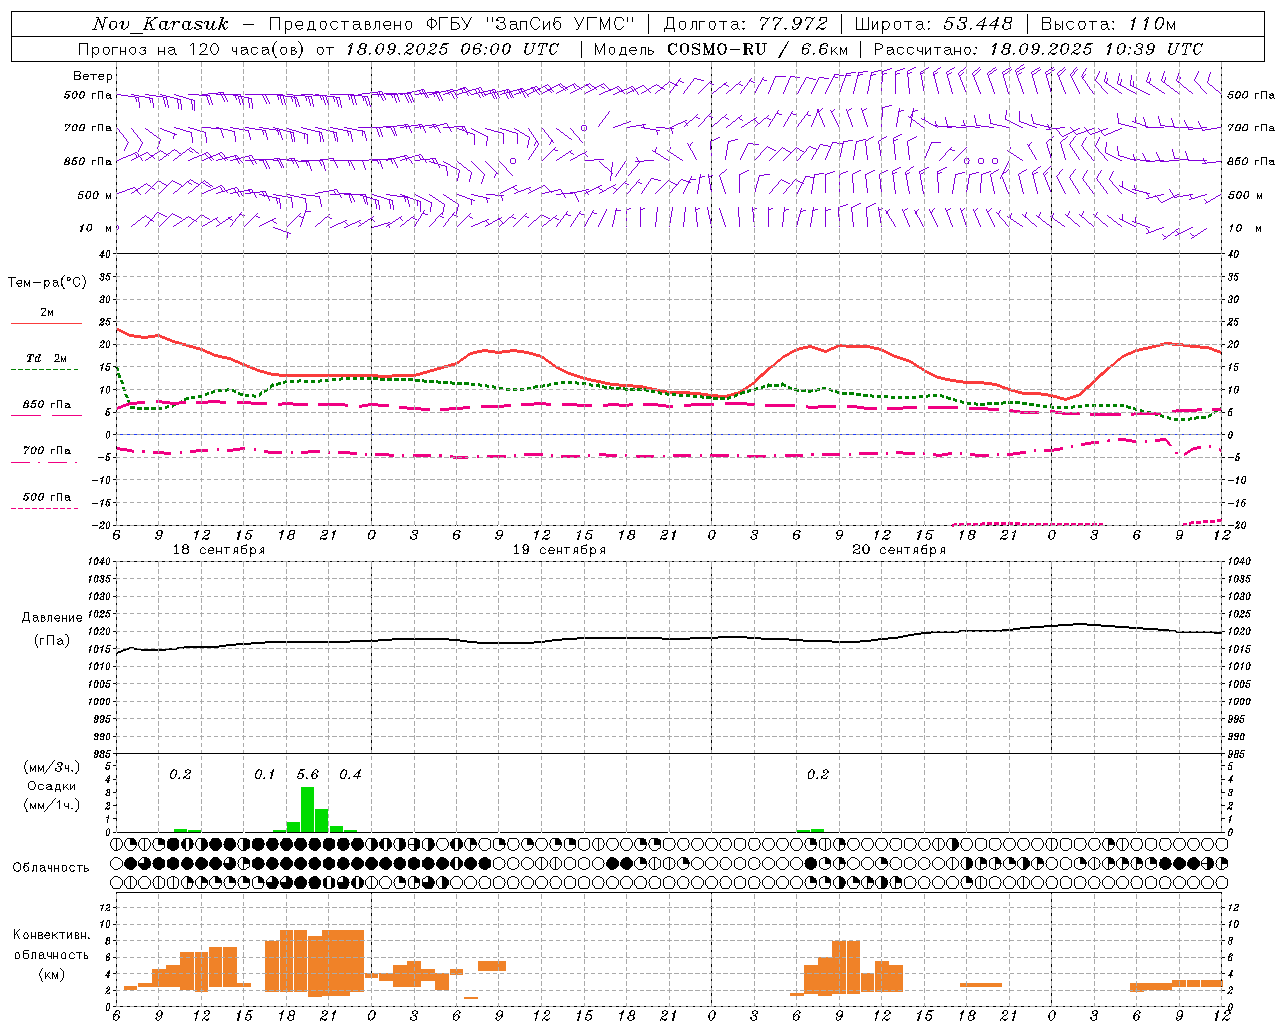Click the 'Конвективн.' convective cloud label
Image resolution: width=1280 pixels, height=1024 pixels.
51,935
